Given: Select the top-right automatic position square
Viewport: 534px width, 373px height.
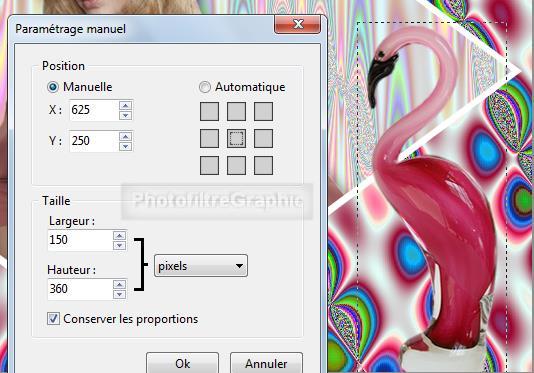Looking at the screenshot, I should coord(263,111).
